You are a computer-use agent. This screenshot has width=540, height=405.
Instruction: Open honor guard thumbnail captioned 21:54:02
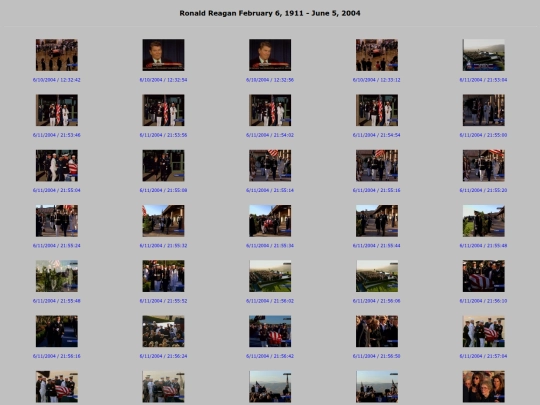pyautogui.click(x=270, y=110)
